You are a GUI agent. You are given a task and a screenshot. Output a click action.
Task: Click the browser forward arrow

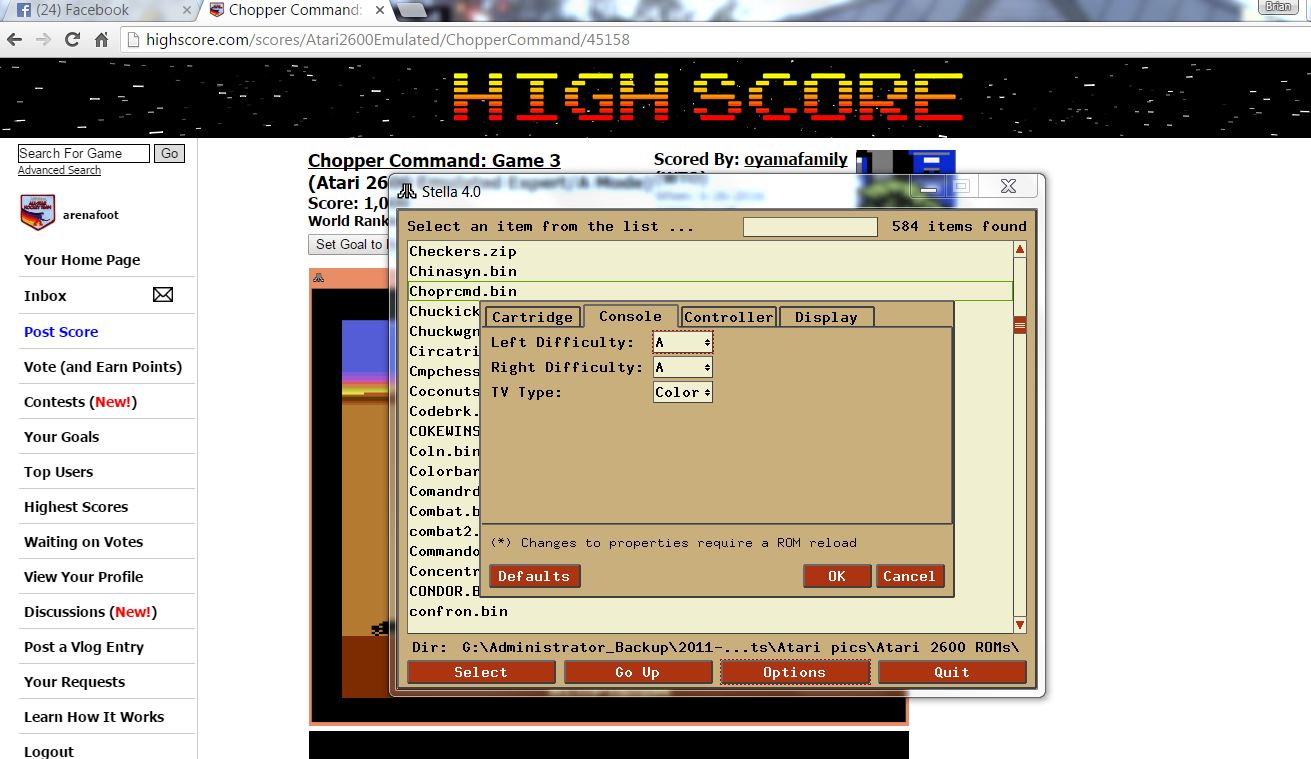click(43, 40)
